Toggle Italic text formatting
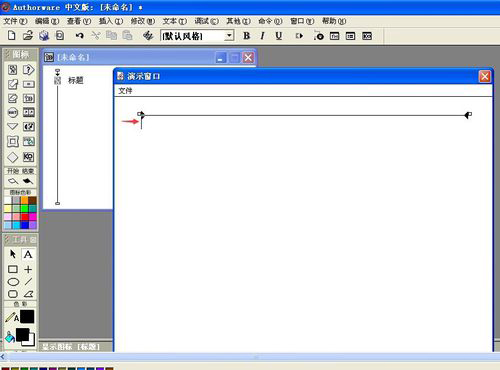500x370 pixels. coord(262,36)
